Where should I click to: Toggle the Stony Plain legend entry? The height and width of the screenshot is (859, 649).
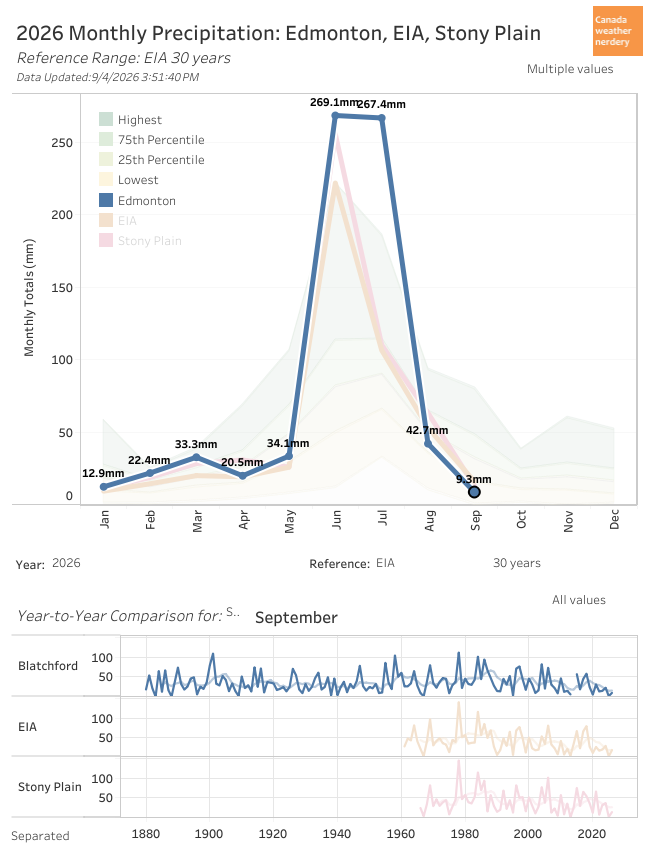click(140, 240)
